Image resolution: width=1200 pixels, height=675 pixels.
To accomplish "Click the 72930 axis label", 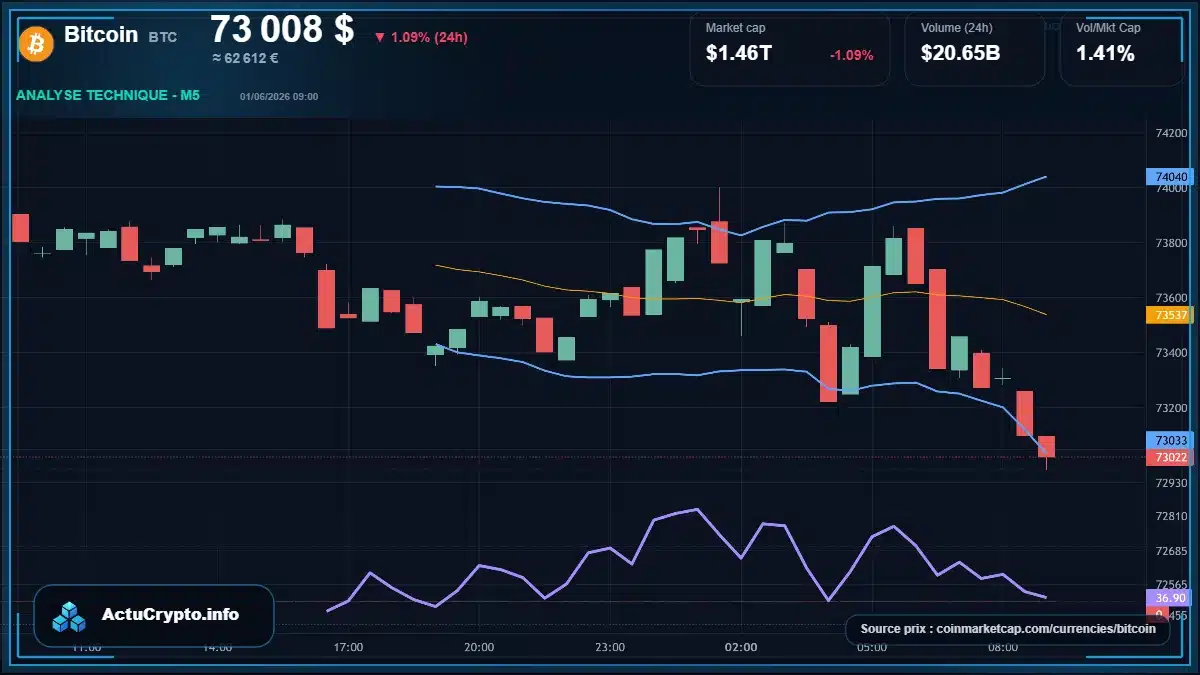I will pos(1171,483).
